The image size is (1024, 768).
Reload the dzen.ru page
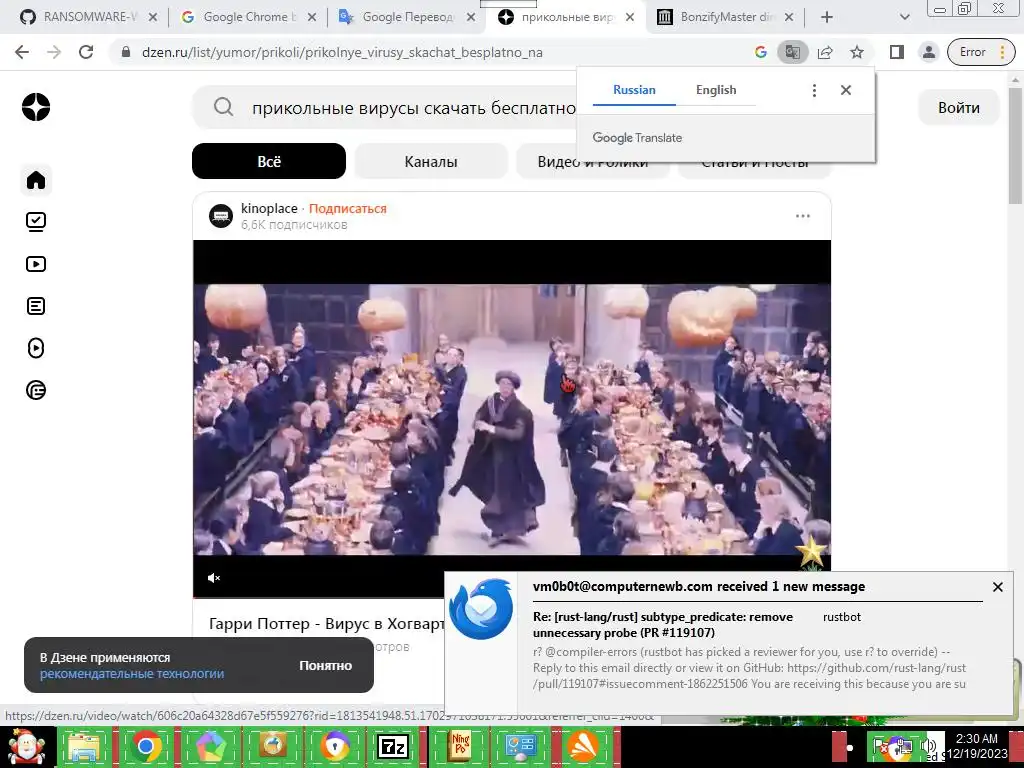[x=86, y=52]
